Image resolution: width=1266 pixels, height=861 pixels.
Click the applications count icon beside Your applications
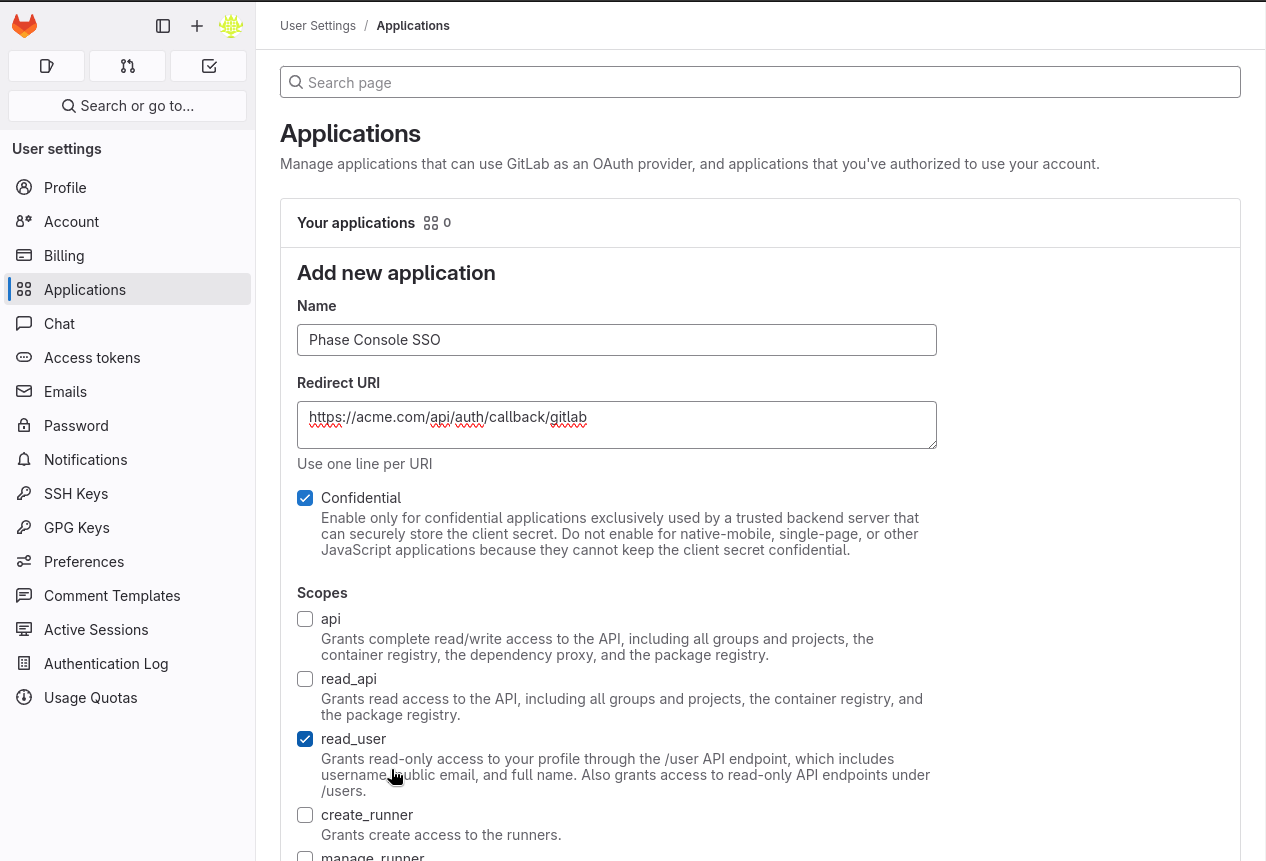click(x=431, y=223)
